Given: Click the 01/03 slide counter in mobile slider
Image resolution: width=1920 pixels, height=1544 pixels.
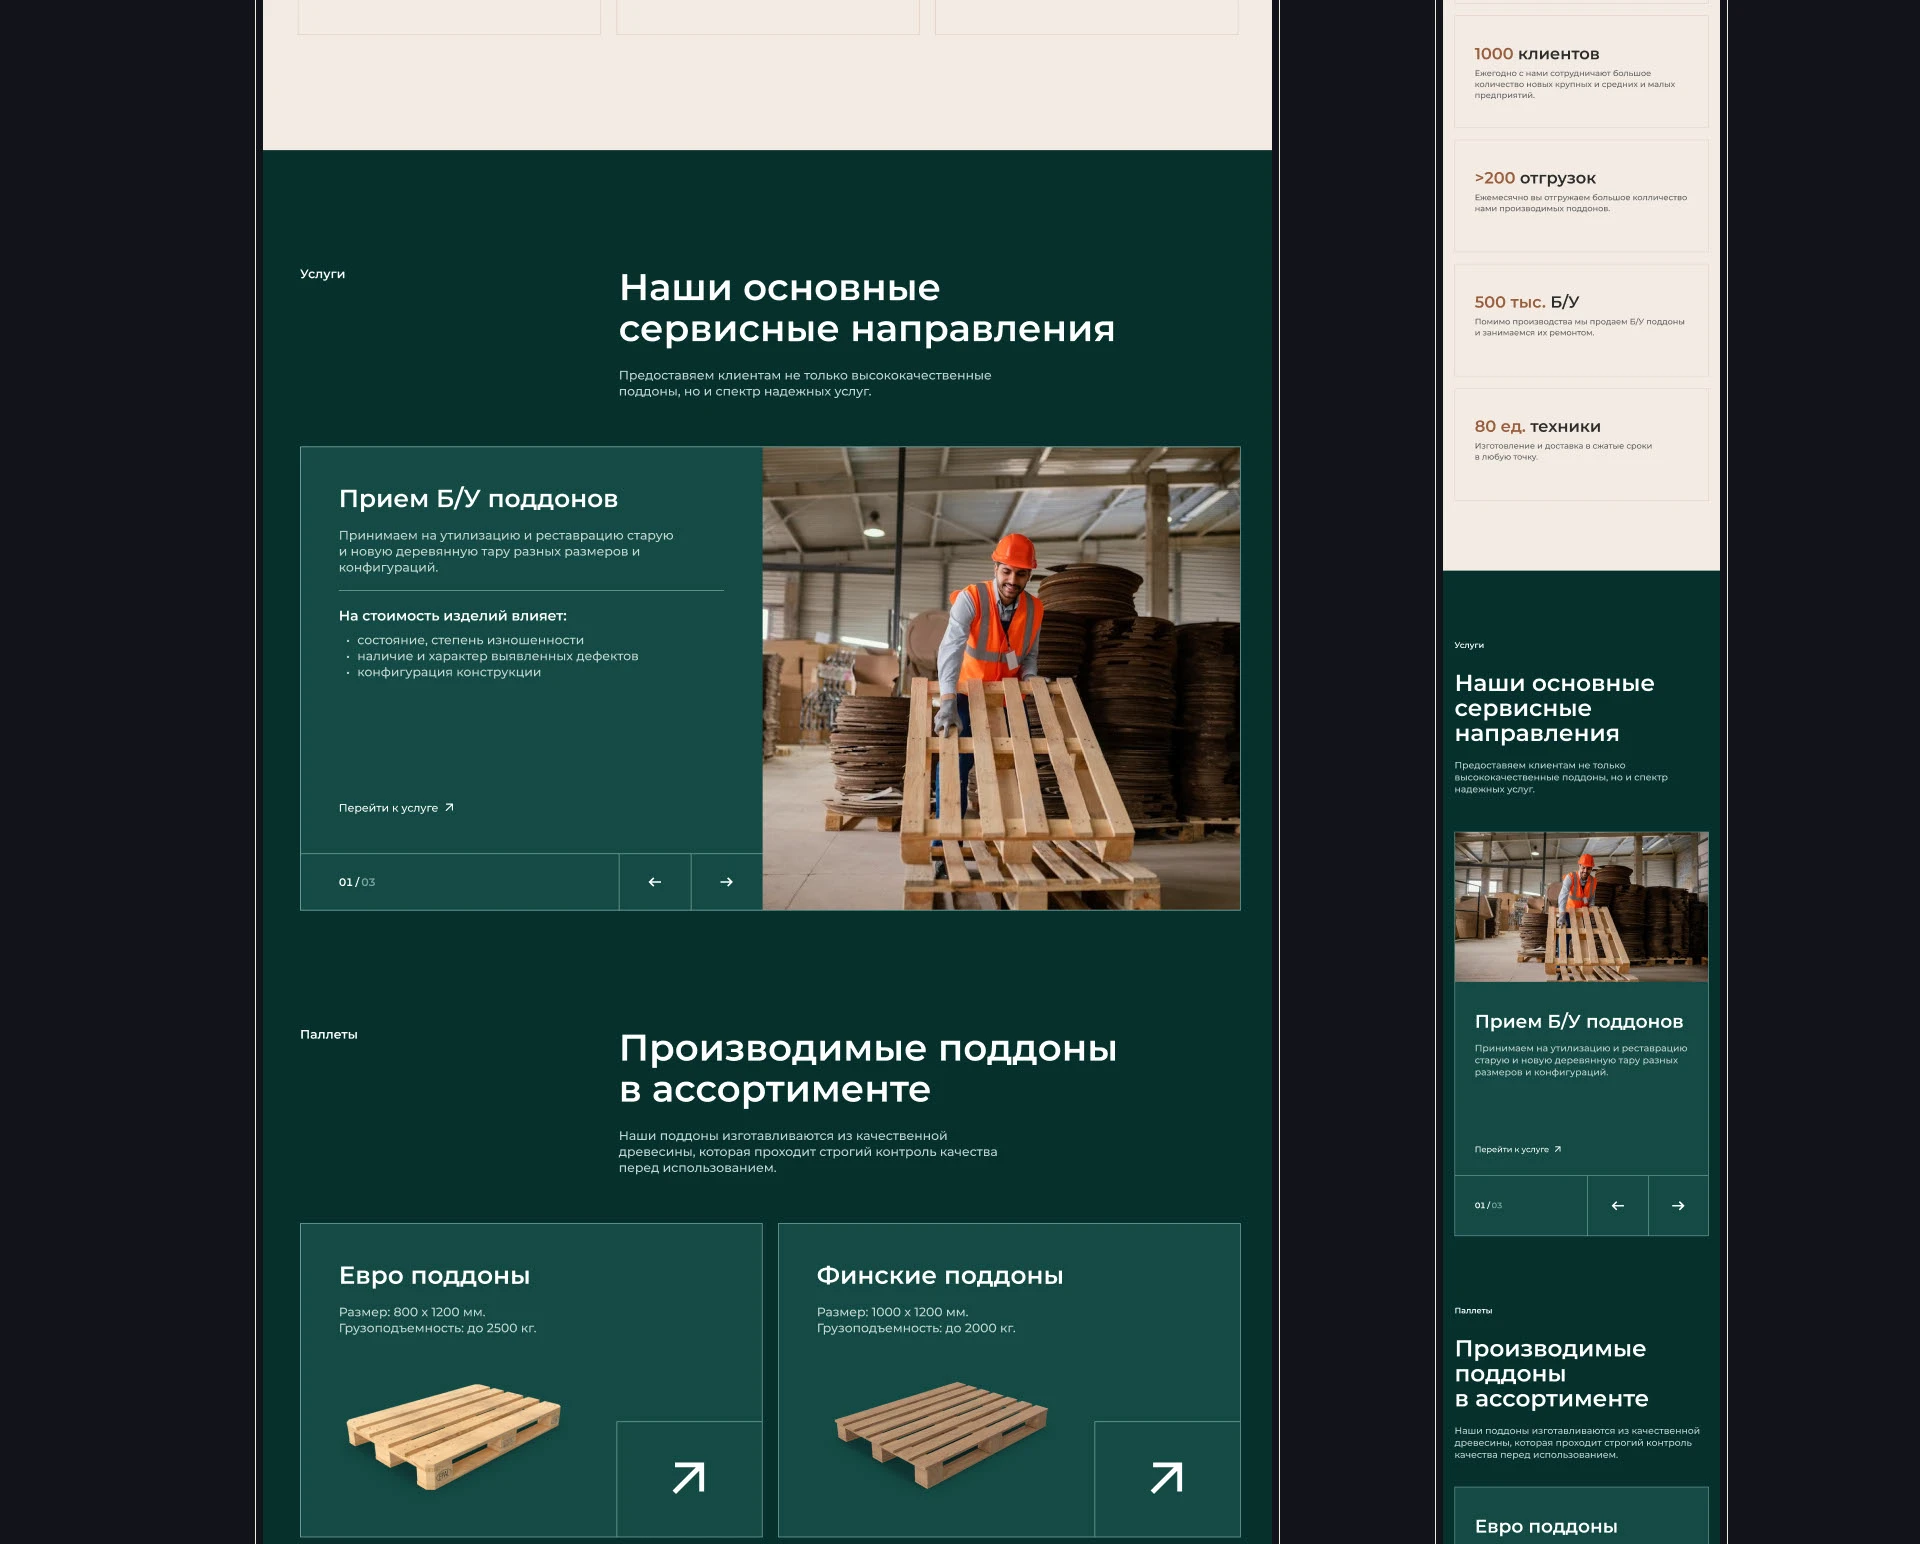Looking at the screenshot, I should pyautogui.click(x=1488, y=1206).
